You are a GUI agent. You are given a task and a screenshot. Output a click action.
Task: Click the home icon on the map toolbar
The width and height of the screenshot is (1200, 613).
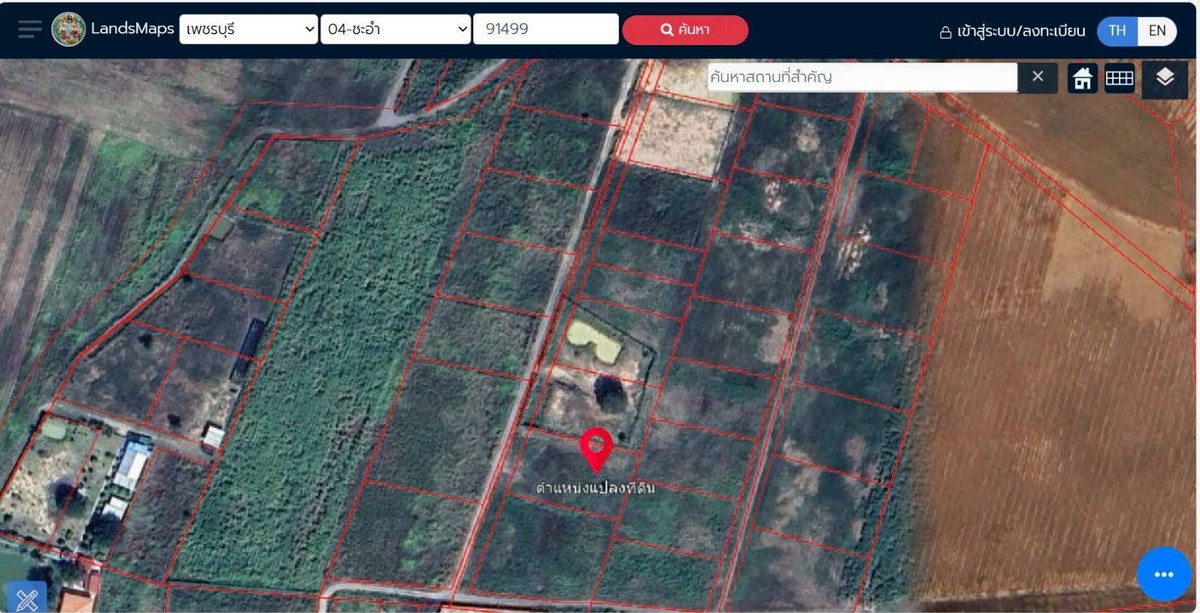[x=1082, y=78]
